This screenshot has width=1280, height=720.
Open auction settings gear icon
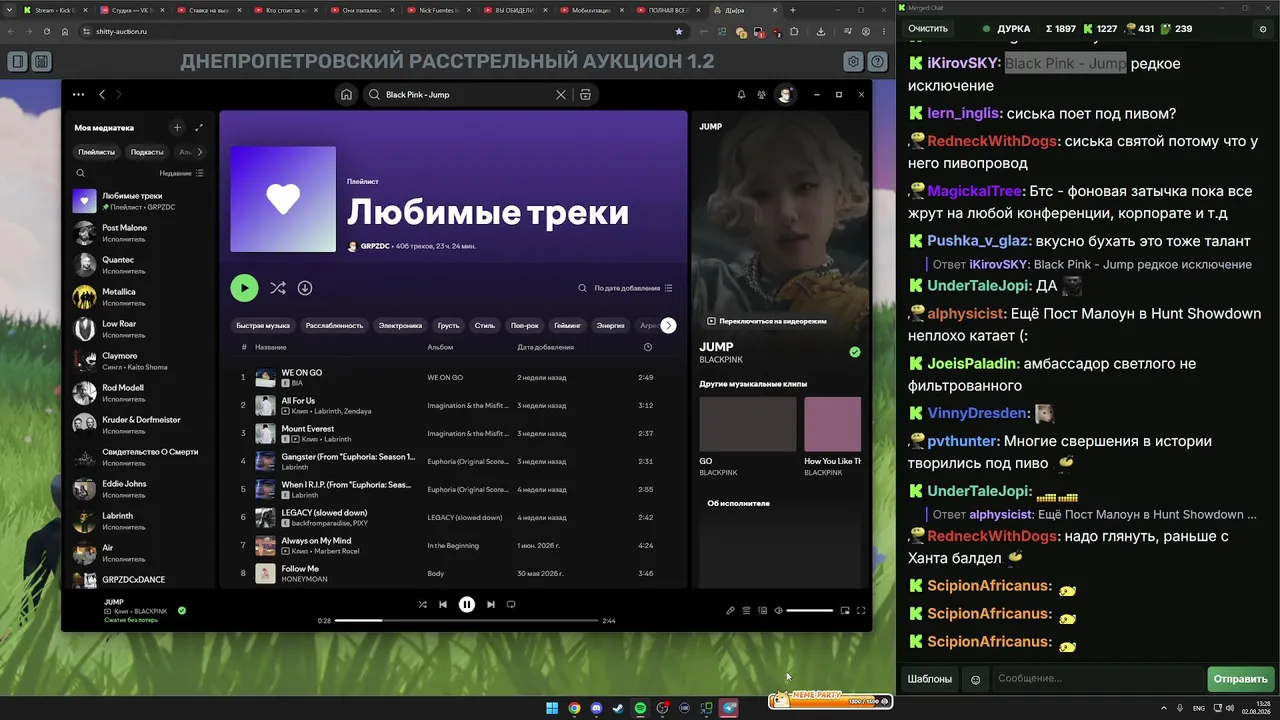[x=853, y=62]
